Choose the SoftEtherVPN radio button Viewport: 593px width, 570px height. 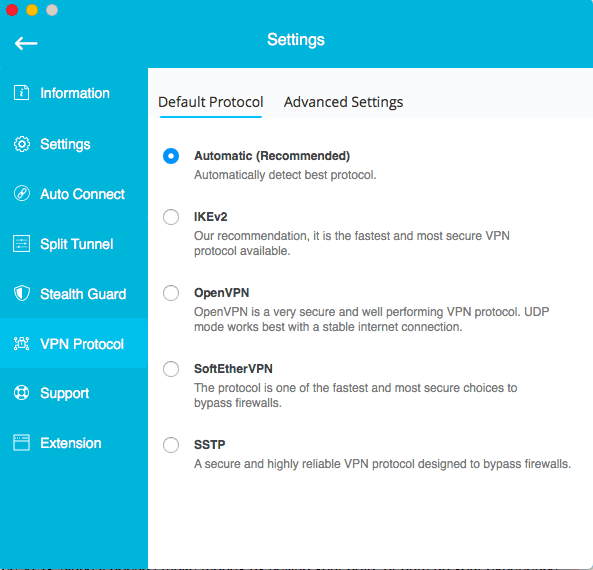click(x=171, y=369)
